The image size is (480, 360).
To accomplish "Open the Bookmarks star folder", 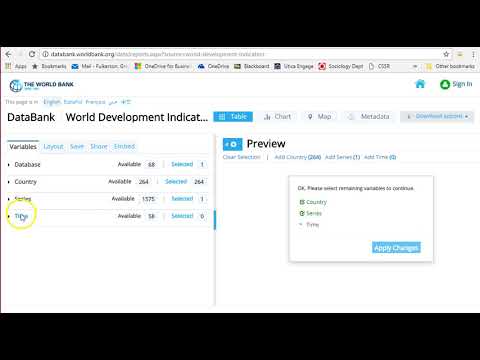I will coord(49,66).
